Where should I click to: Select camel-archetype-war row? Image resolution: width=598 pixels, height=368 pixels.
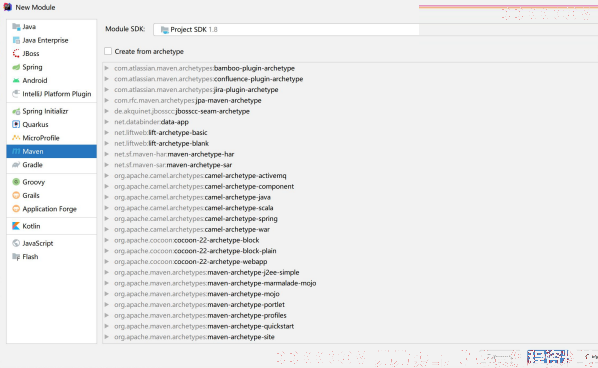(x=350, y=230)
